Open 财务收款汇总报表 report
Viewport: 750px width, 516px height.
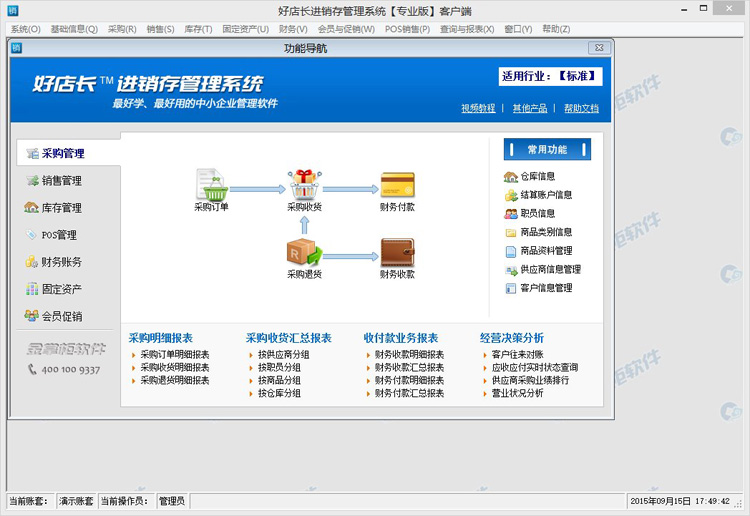[x=409, y=367]
